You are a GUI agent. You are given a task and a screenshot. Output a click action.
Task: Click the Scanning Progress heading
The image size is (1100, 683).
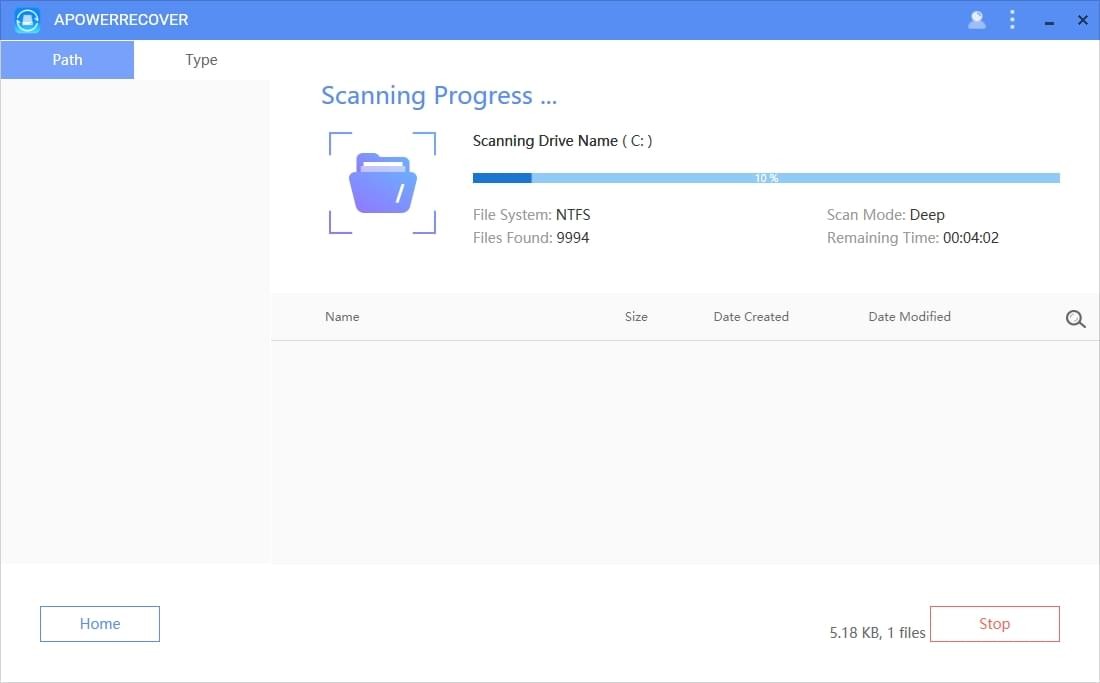coord(438,95)
